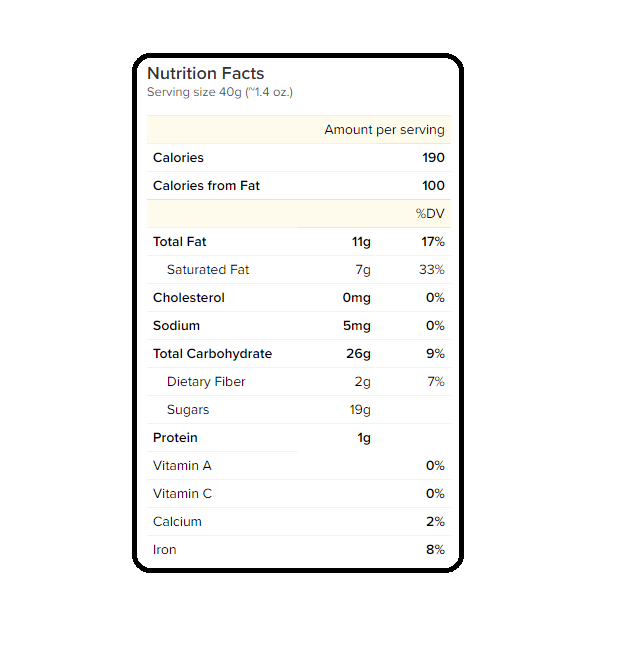Click the Nutrition Facts heading
The image size is (640, 650).
click(206, 73)
